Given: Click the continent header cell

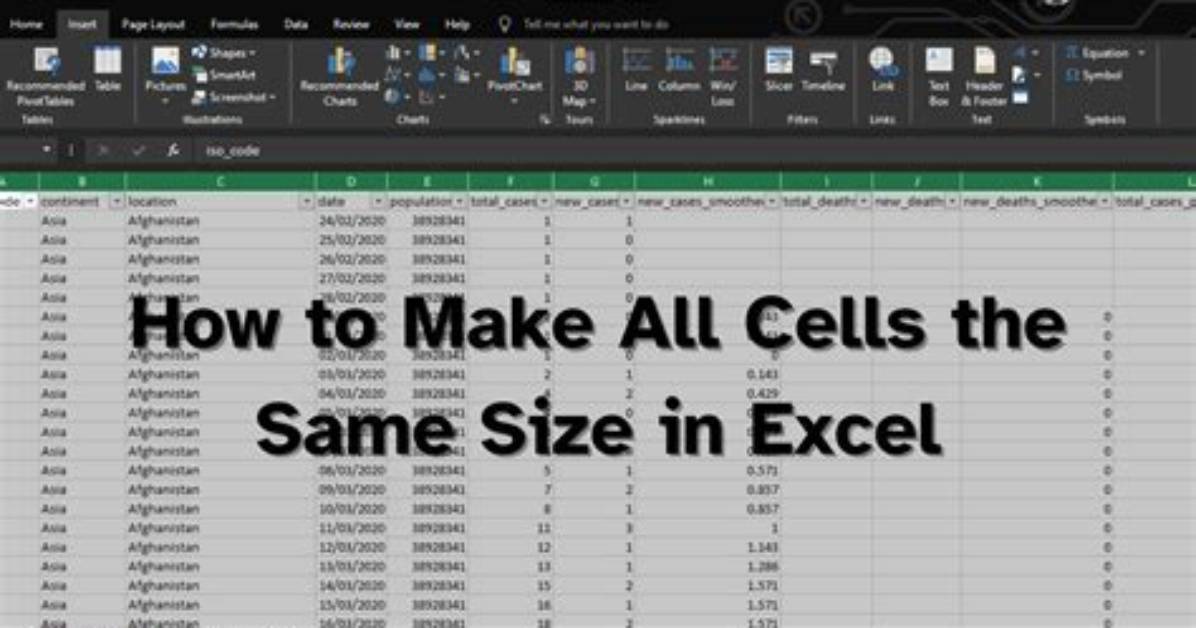Looking at the screenshot, I should [x=82, y=201].
